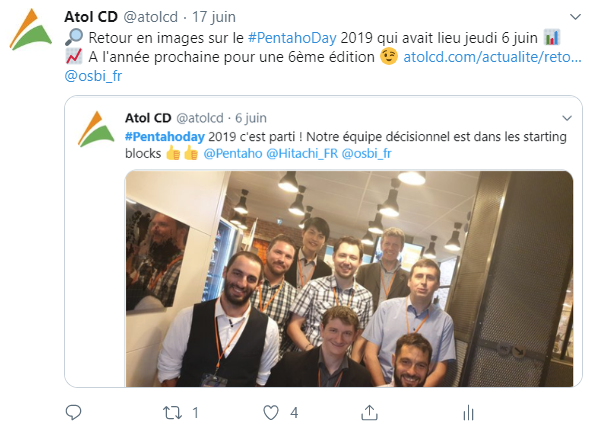
Task: Open the 6 juin quoted tweet timestamp
Action: pyautogui.click(x=251, y=118)
